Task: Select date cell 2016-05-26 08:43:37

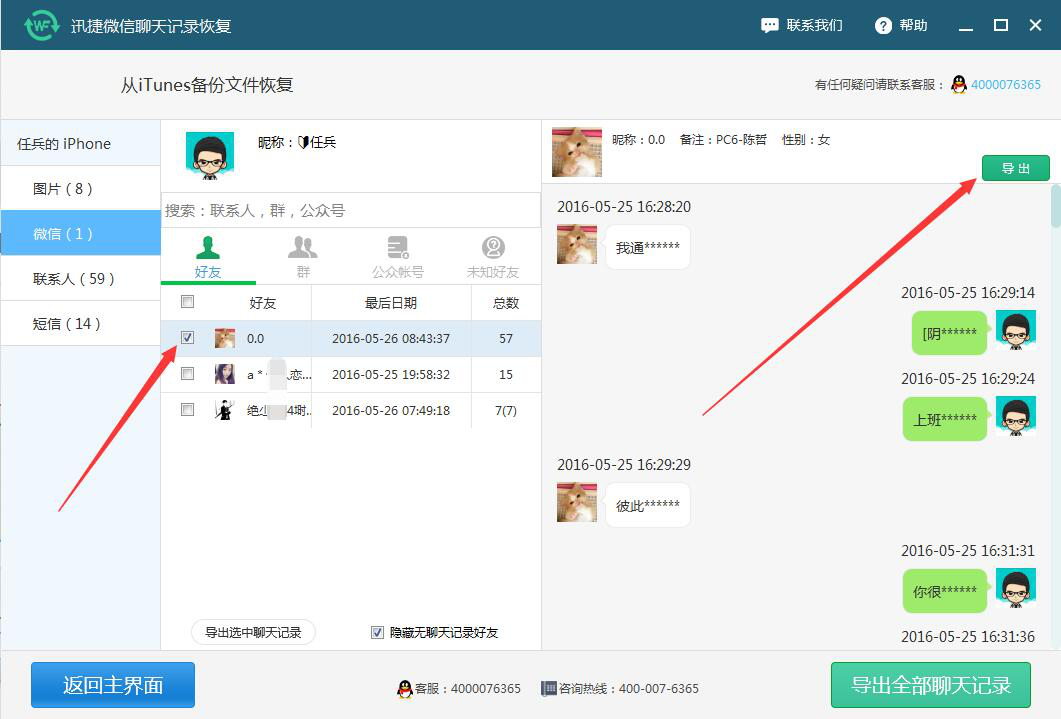Action: [391, 338]
